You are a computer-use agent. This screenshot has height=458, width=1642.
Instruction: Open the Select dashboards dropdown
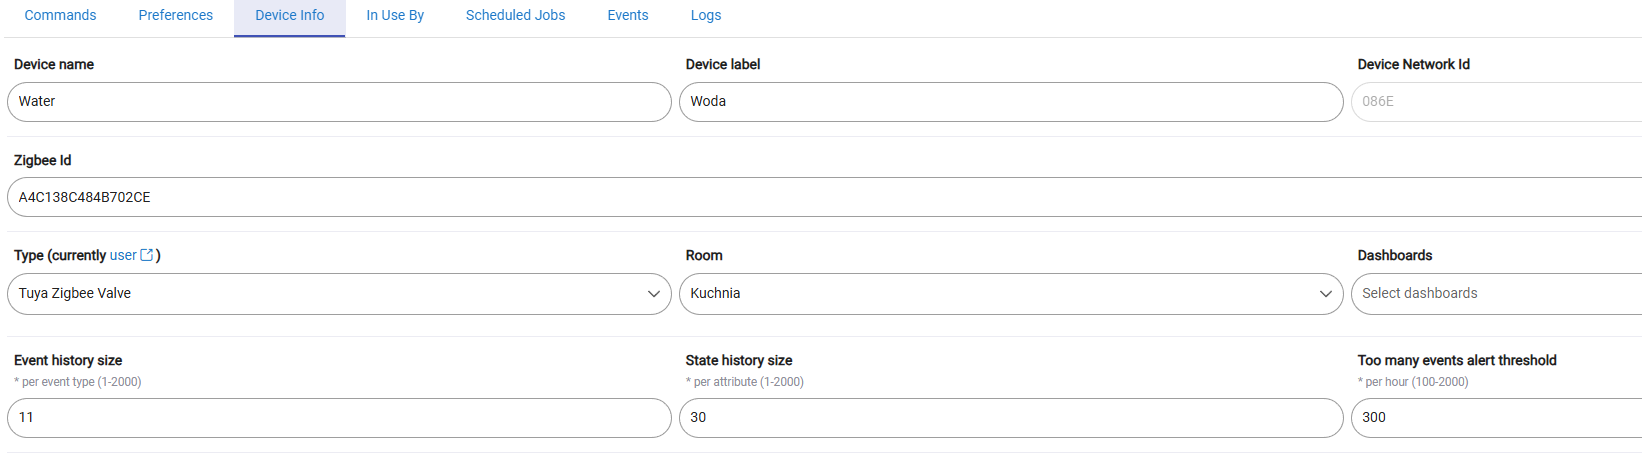click(1496, 294)
